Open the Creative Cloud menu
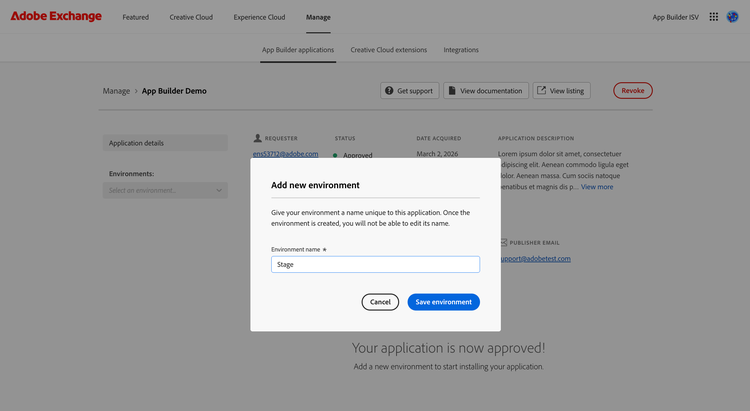Image resolution: width=750 pixels, height=411 pixels. [x=191, y=17]
